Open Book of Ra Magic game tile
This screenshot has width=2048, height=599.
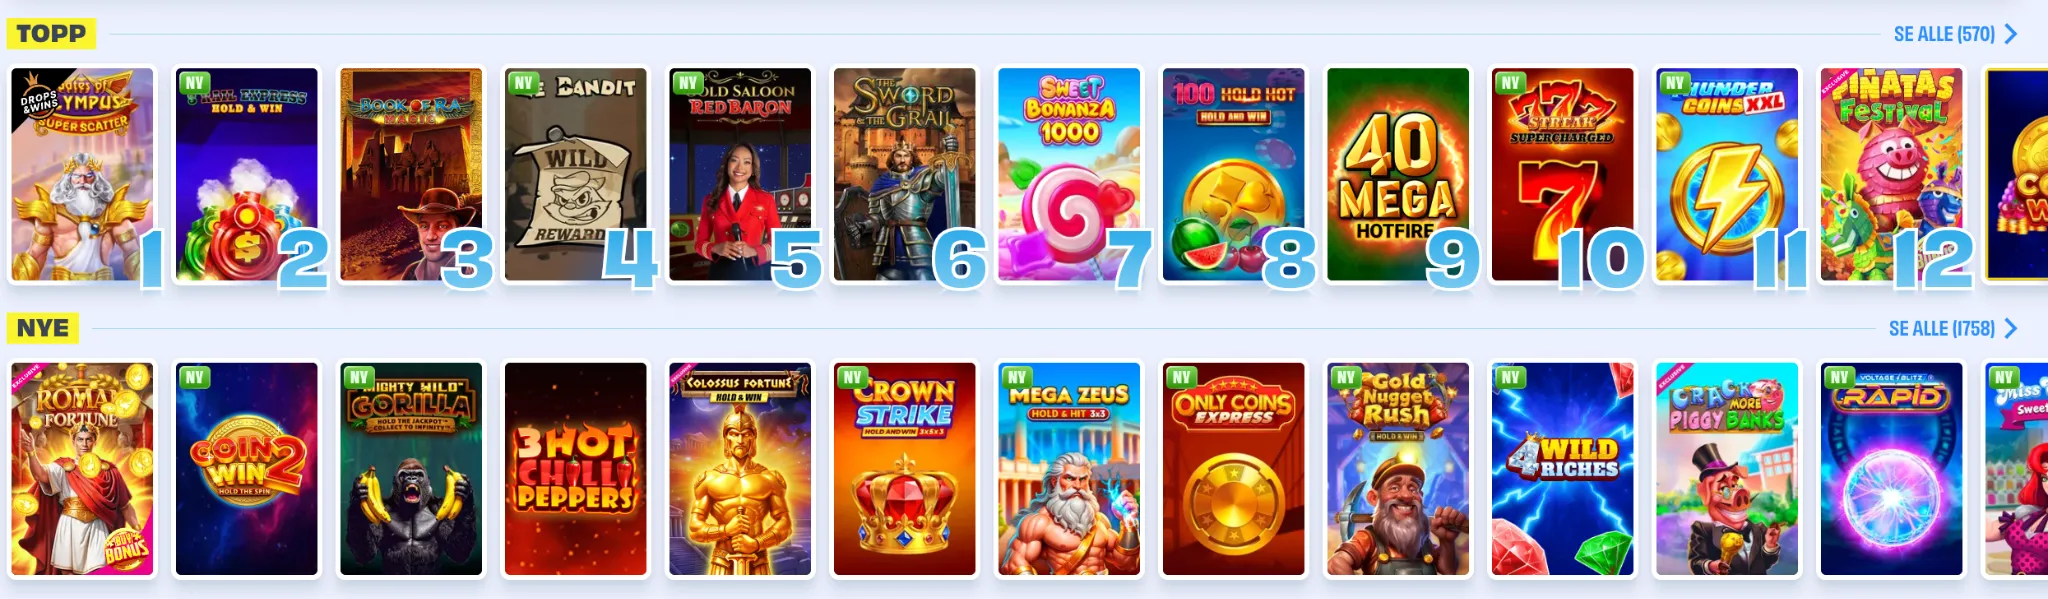pos(411,175)
